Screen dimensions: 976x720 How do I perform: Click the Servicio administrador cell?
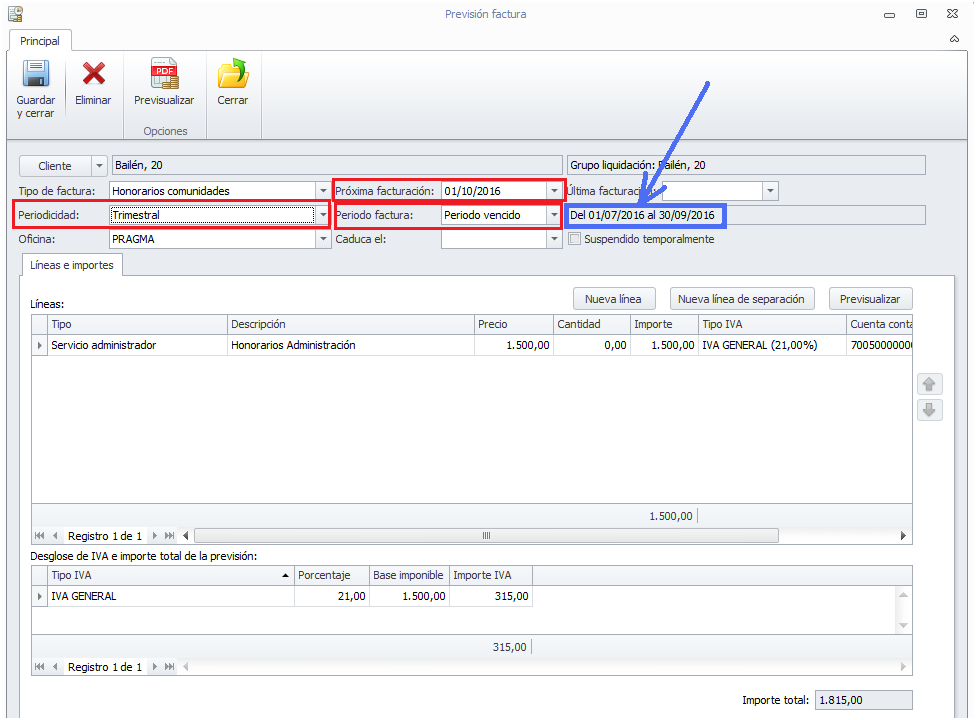137,345
